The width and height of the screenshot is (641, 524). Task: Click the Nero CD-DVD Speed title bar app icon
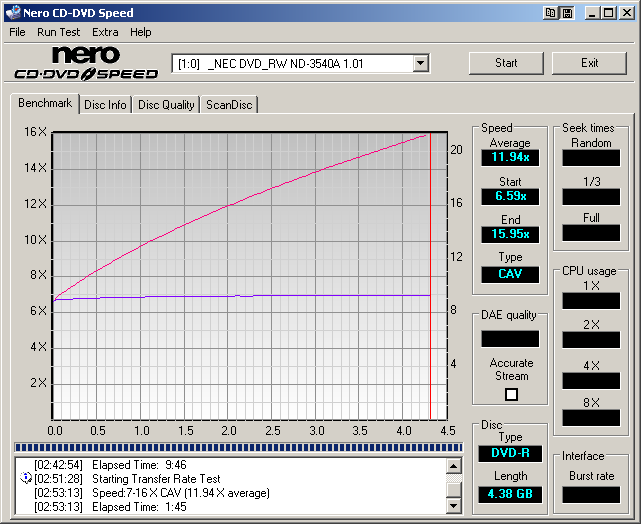pos(13,12)
